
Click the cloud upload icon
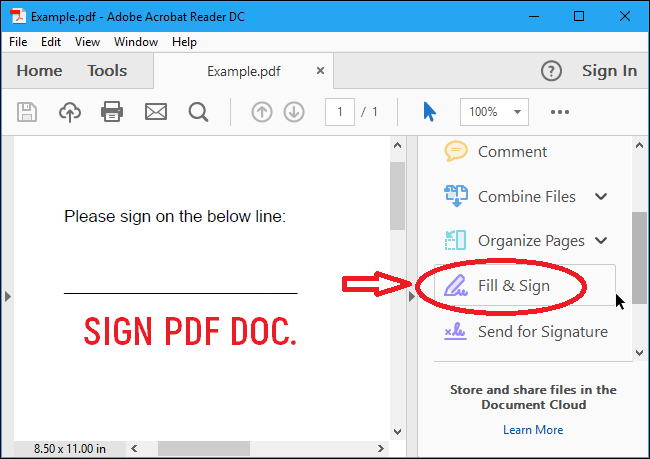[x=70, y=112]
